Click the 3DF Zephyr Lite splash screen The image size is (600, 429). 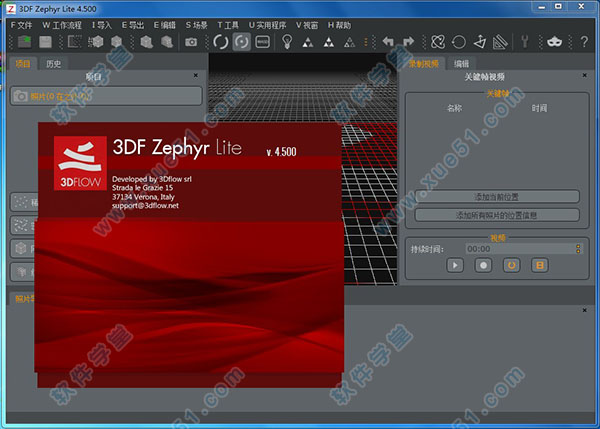(x=189, y=254)
